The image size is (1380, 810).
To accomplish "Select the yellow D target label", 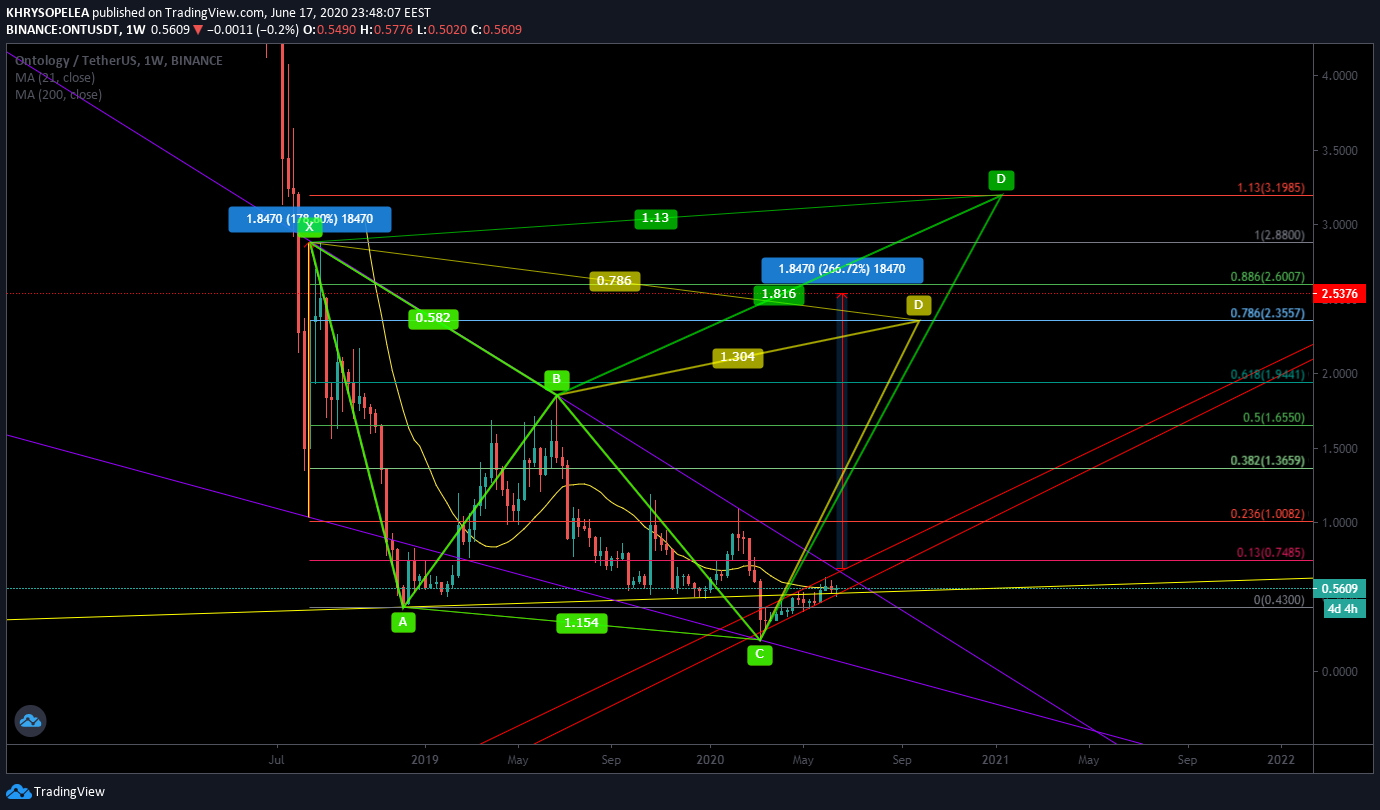I will tap(919, 304).
